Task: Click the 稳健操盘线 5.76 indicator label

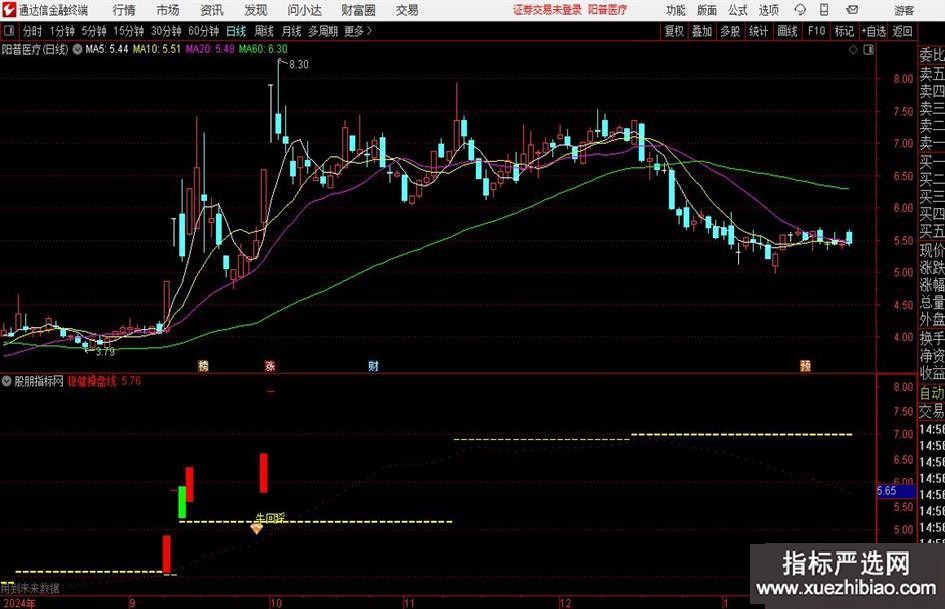Action: pos(104,381)
